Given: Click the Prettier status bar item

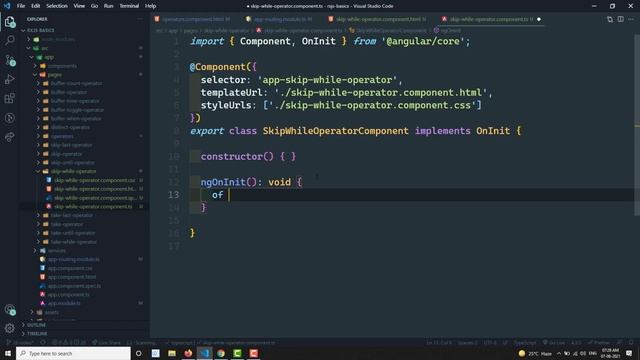Looking at the screenshot, I should [x=599, y=343].
